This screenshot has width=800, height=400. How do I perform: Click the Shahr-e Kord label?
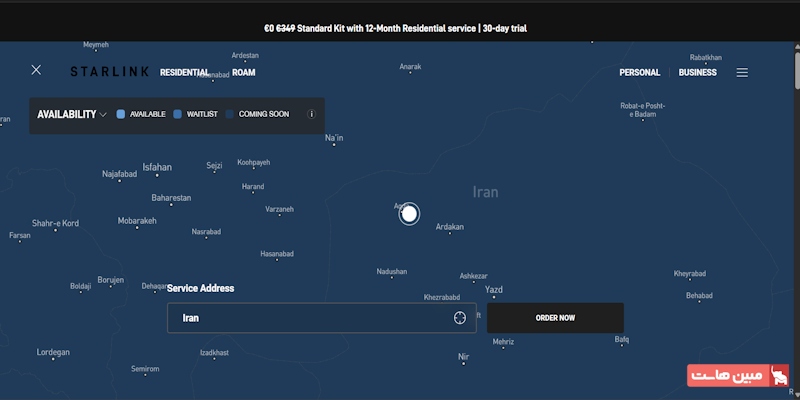pyautogui.click(x=56, y=223)
